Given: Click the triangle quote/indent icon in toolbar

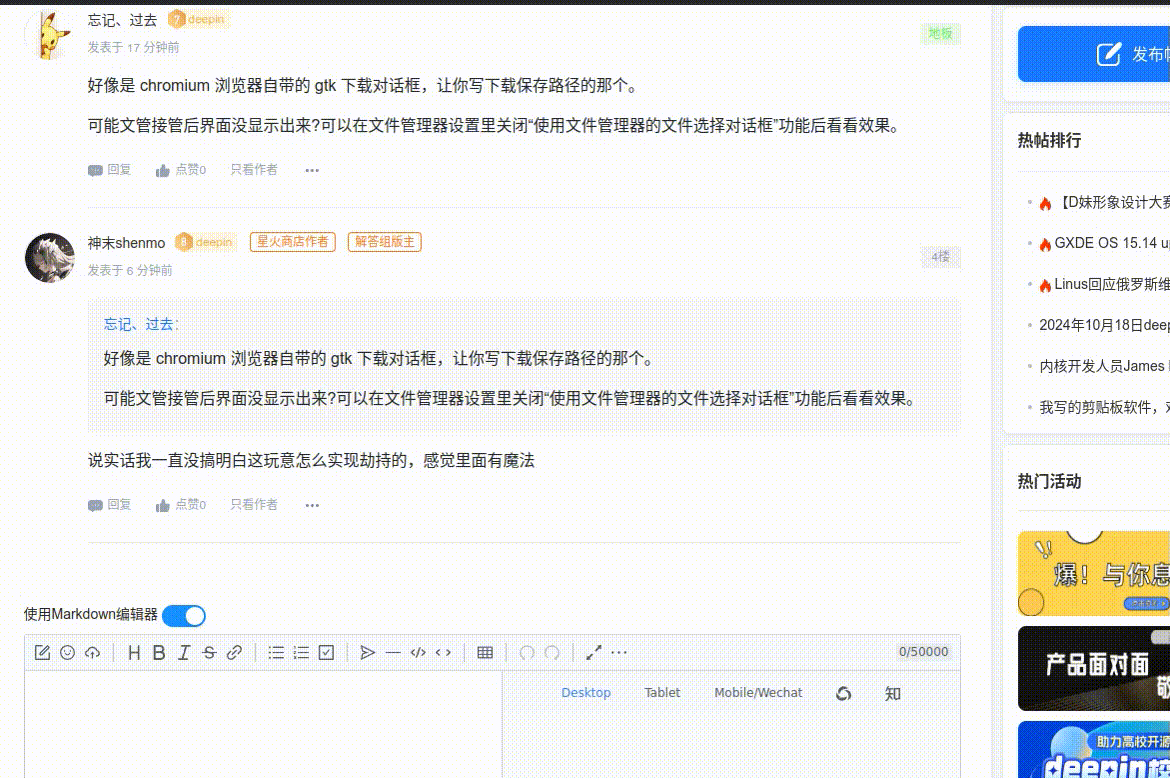Looking at the screenshot, I should pos(367,653).
